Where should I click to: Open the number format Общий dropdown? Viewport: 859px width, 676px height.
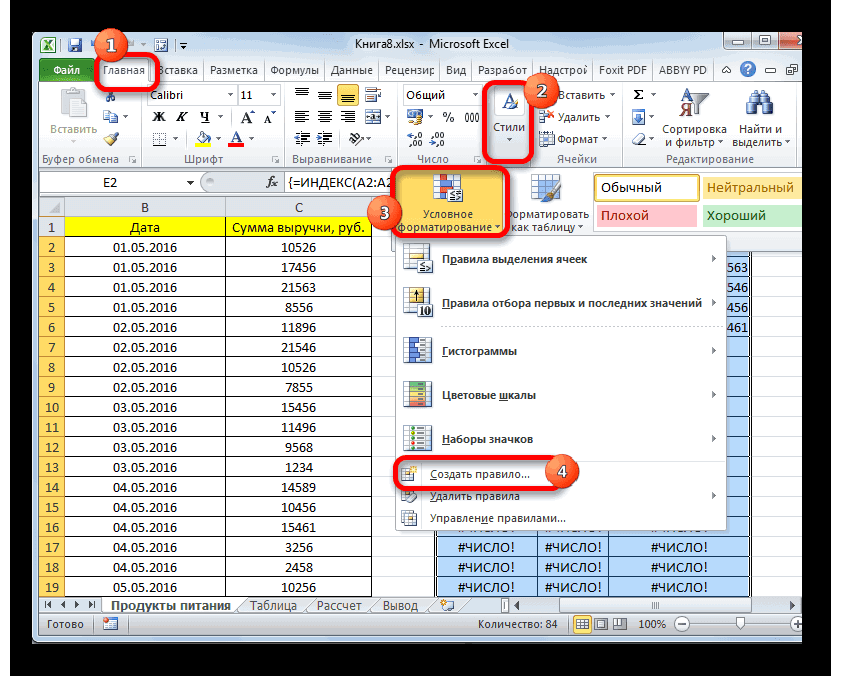click(x=475, y=95)
